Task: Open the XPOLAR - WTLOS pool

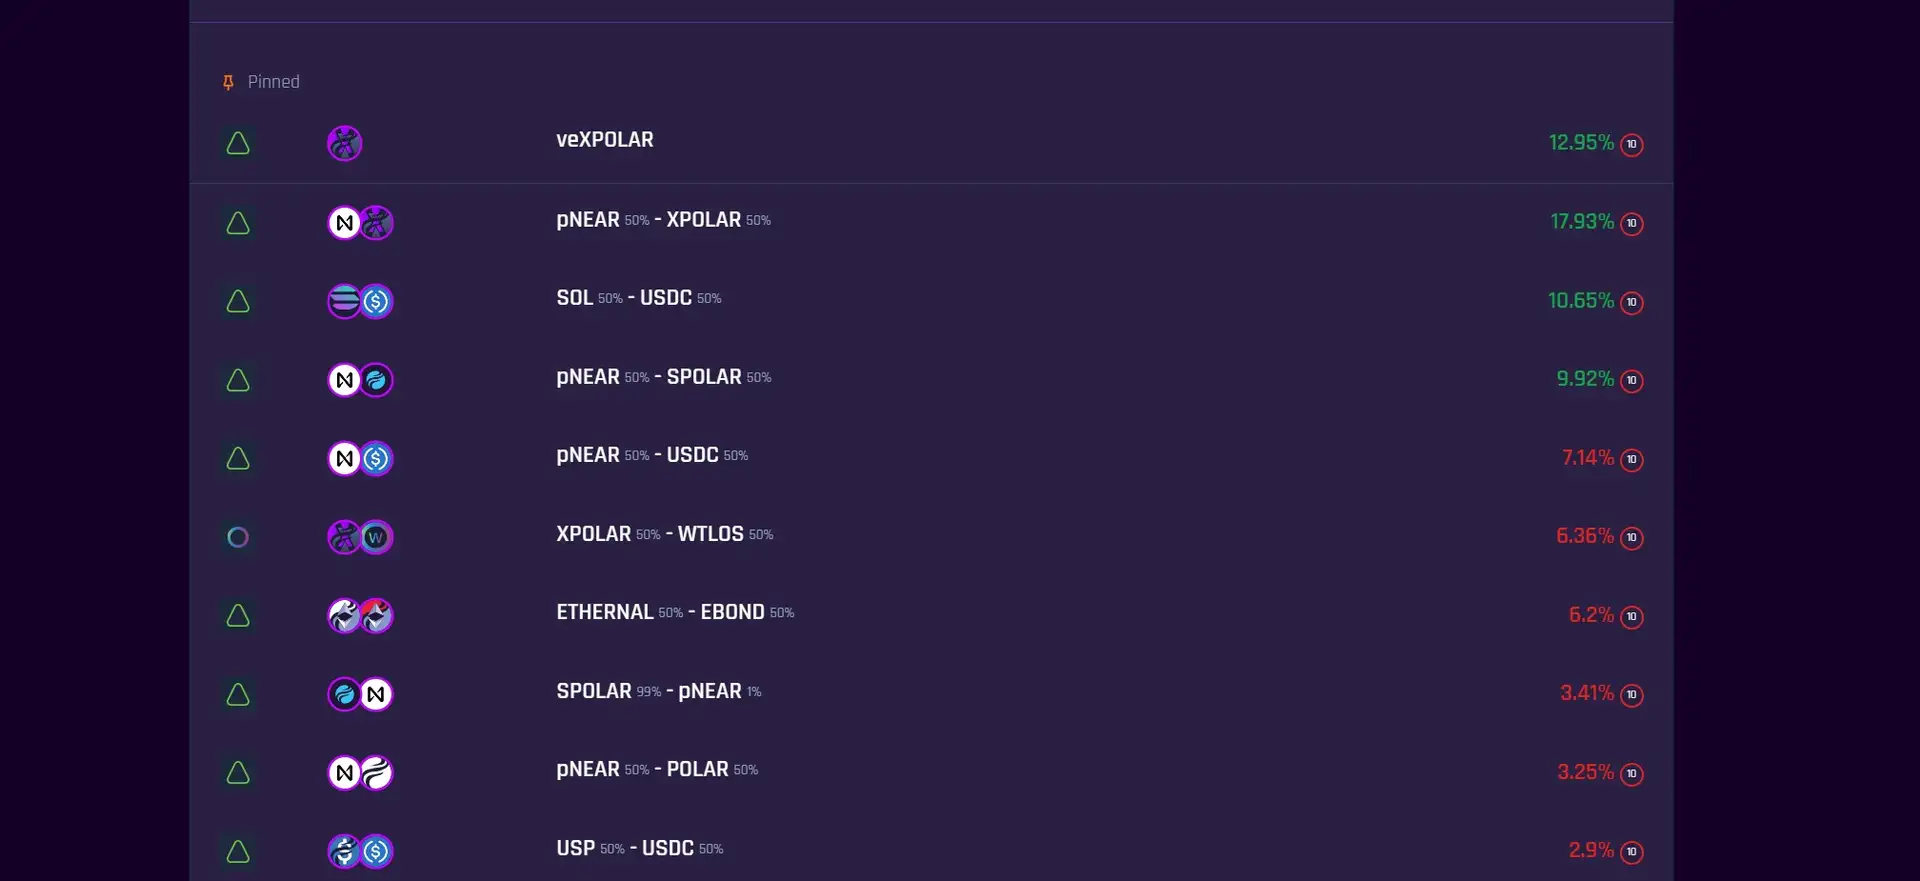Action: tap(664, 534)
